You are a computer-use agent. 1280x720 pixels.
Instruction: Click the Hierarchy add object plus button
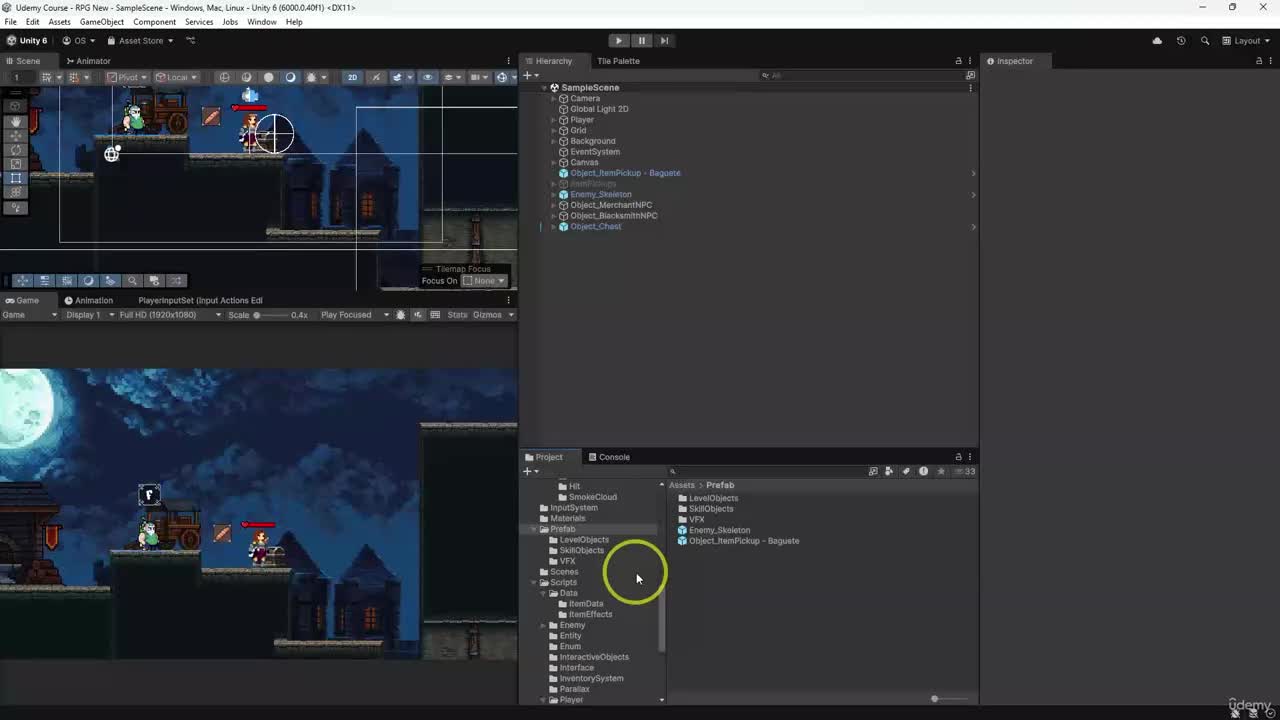[x=528, y=75]
